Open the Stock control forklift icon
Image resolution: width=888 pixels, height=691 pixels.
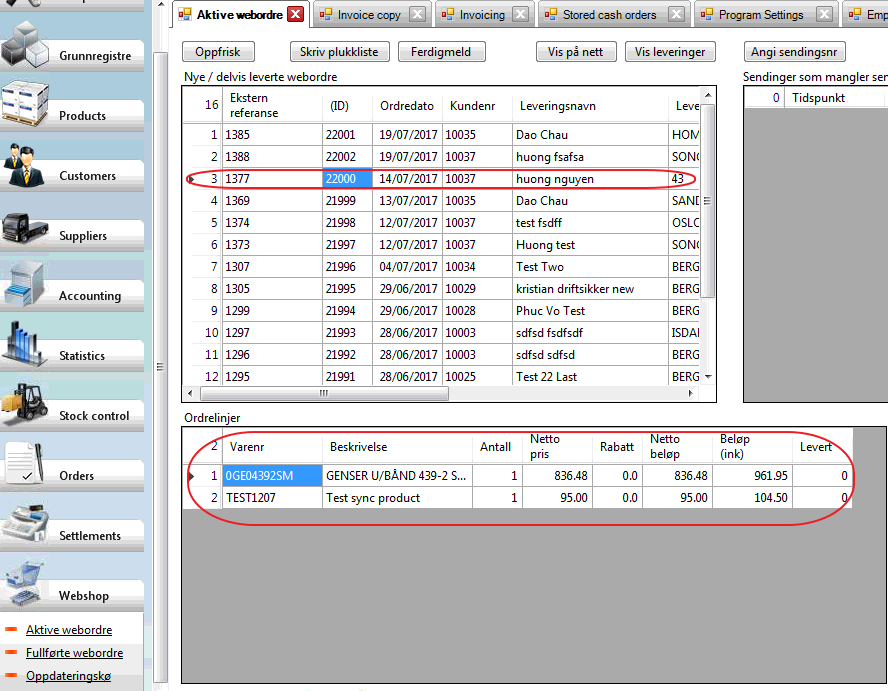[x=24, y=404]
